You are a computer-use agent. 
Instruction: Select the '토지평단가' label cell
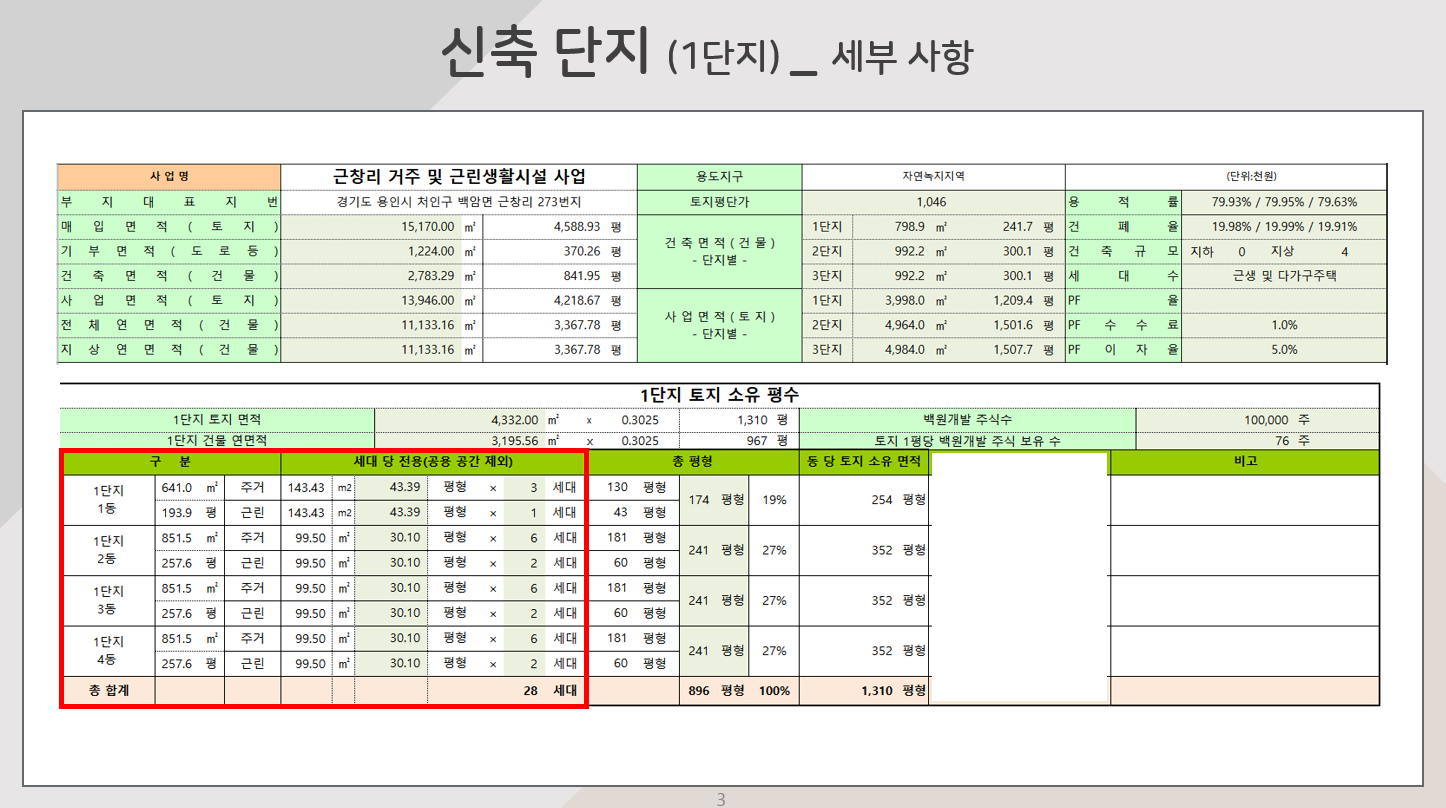720,201
